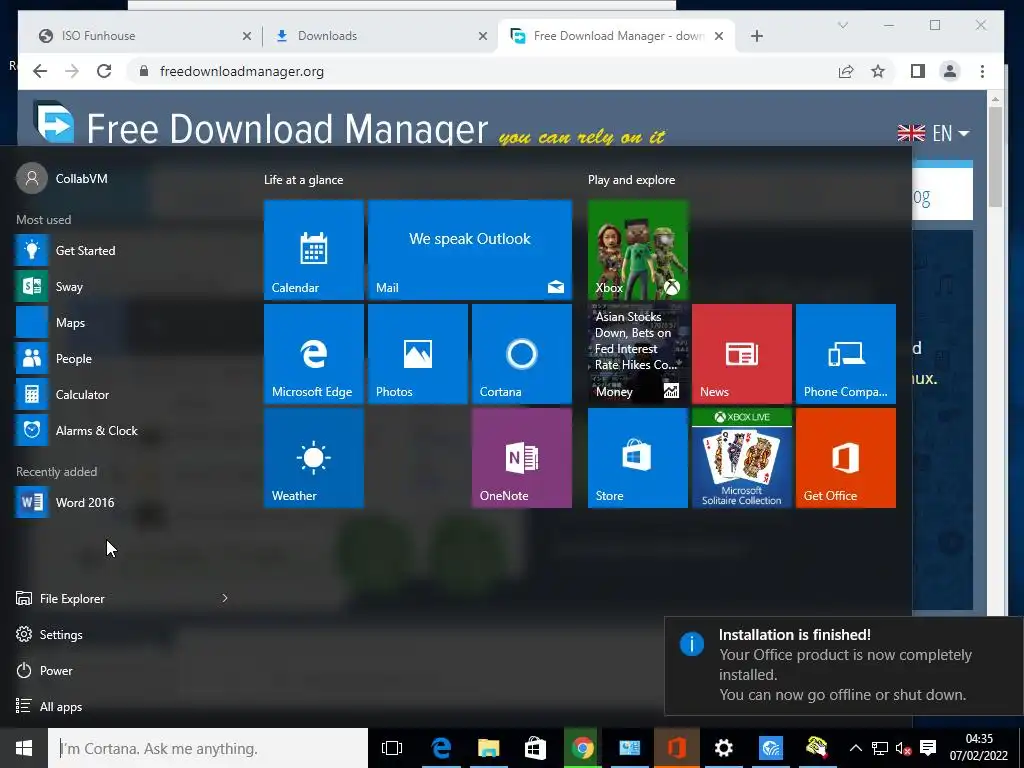Open the Store tile
The image size is (1024, 768).
click(x=637, y=458)
